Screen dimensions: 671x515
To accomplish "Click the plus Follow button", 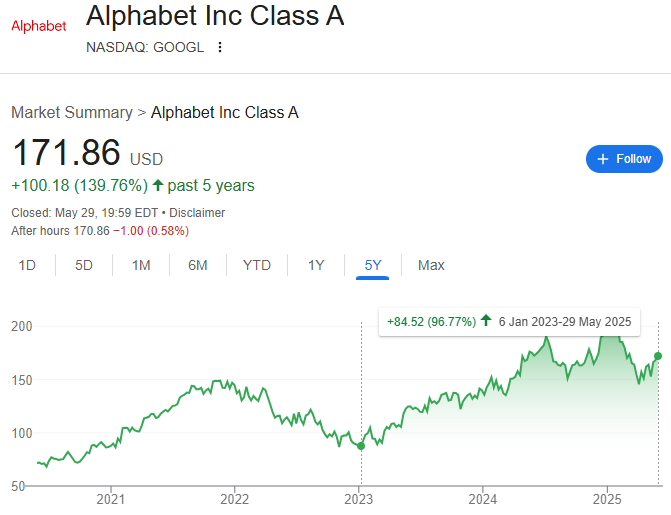I will (x=624, y=159).
